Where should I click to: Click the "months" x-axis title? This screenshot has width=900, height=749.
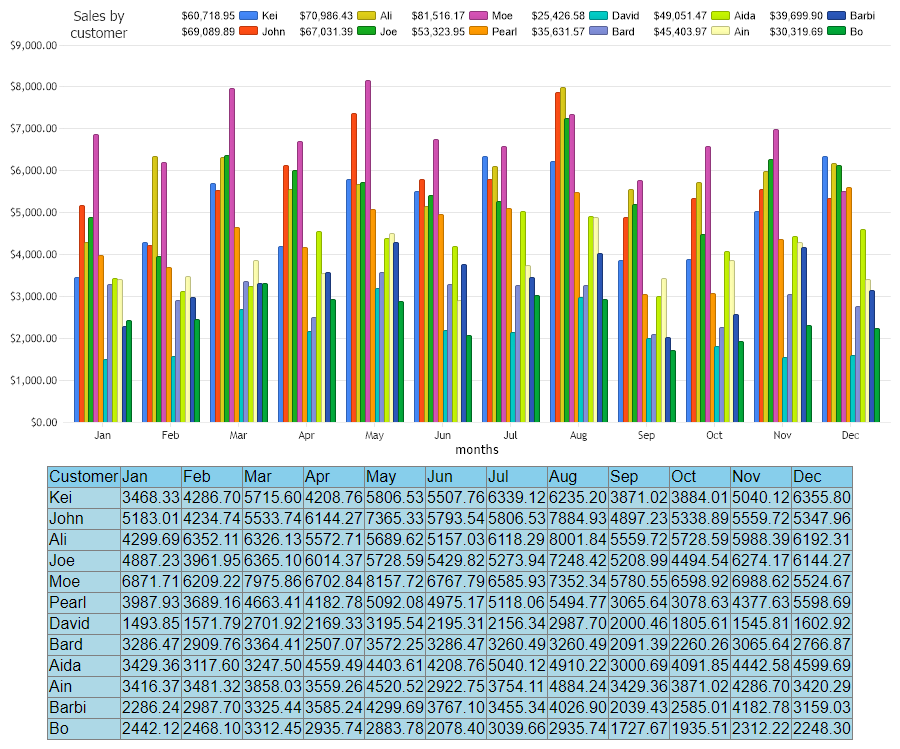pyautogui.click(x=476, y=450)
